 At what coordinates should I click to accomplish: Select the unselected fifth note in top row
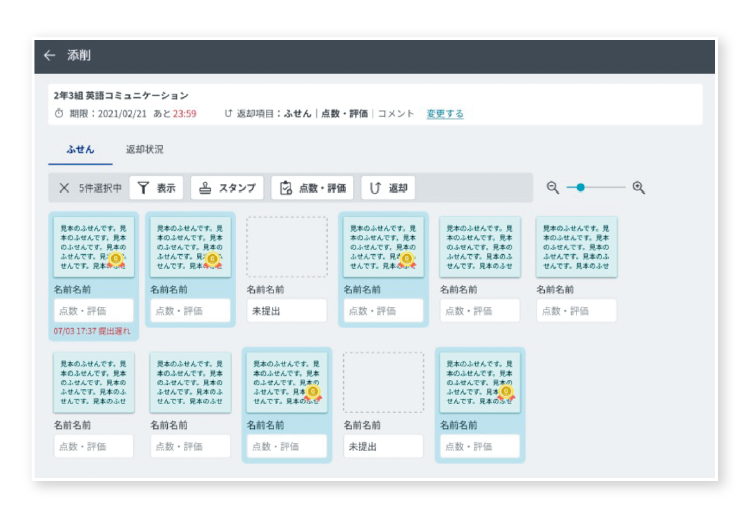tap(480, 247)
